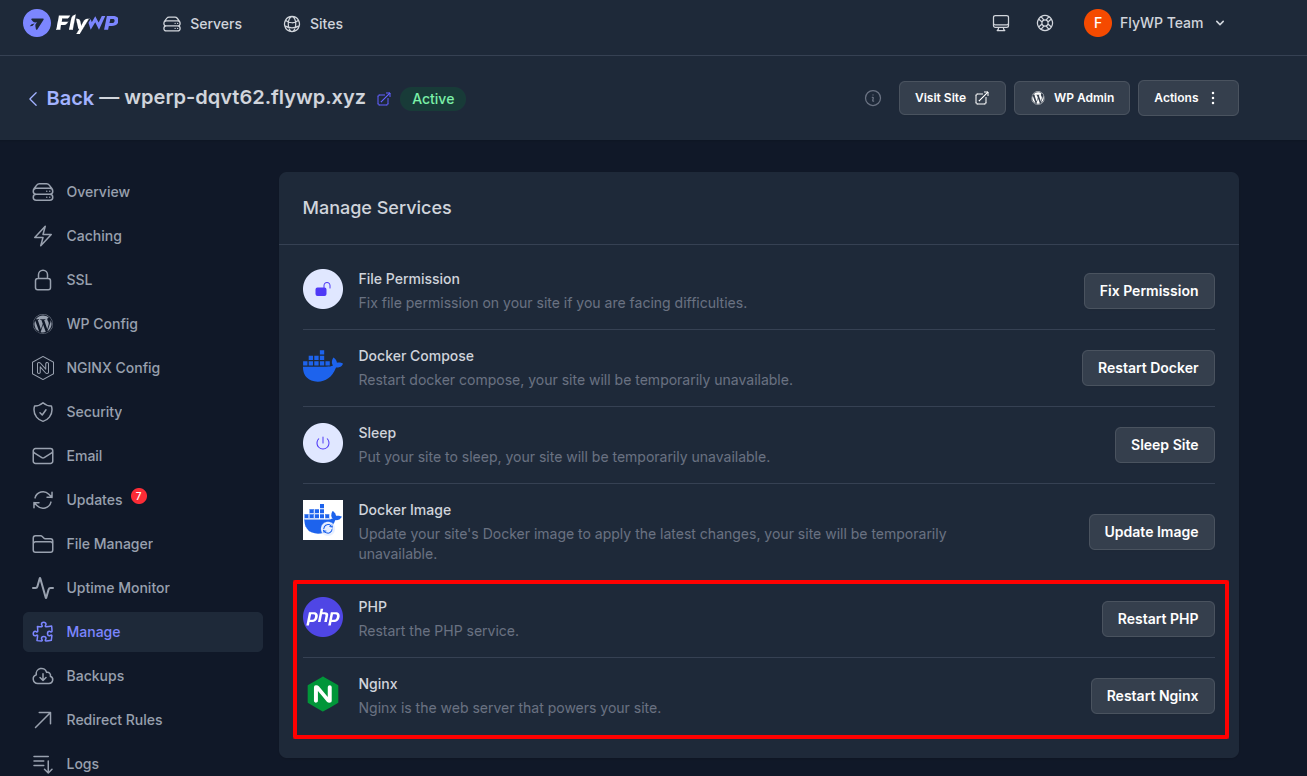Viewport: 1307px width, 776px height.
Task: Click the Sleep Site button
Action: click(x=1165, y=445)
